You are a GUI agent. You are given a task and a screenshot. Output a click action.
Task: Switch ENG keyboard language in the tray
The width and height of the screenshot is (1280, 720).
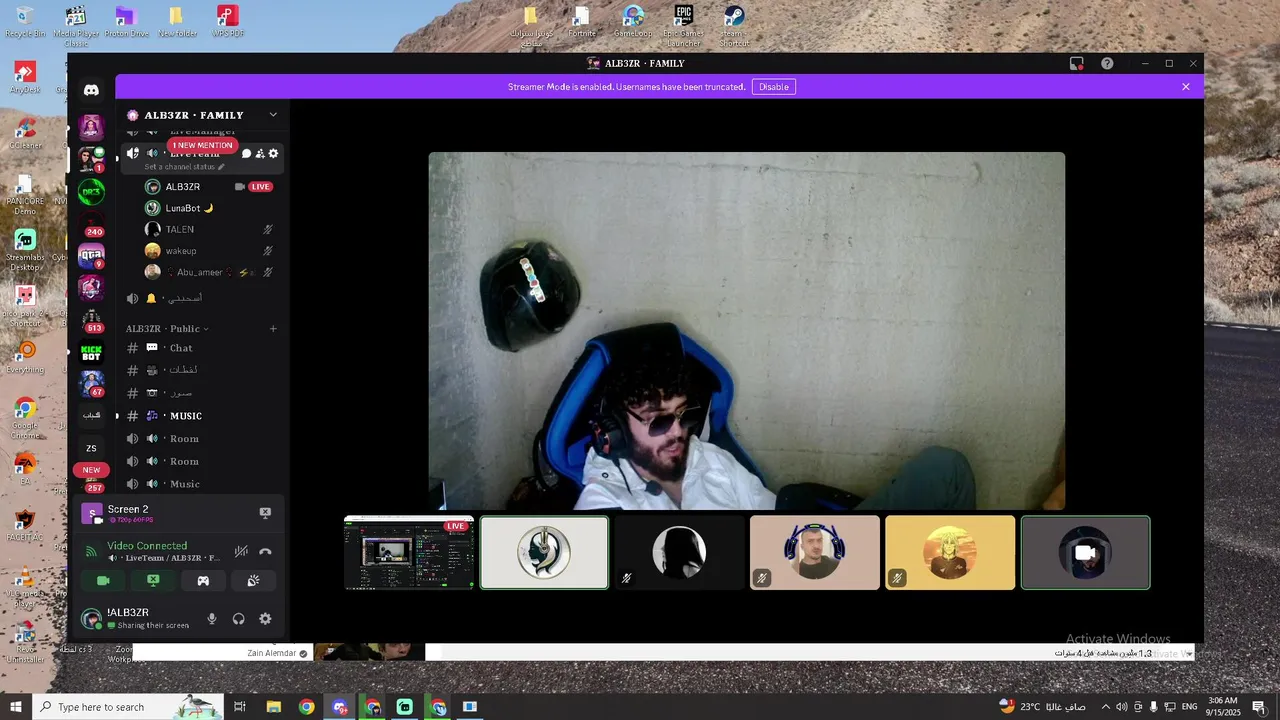(x=1190, y=707)
